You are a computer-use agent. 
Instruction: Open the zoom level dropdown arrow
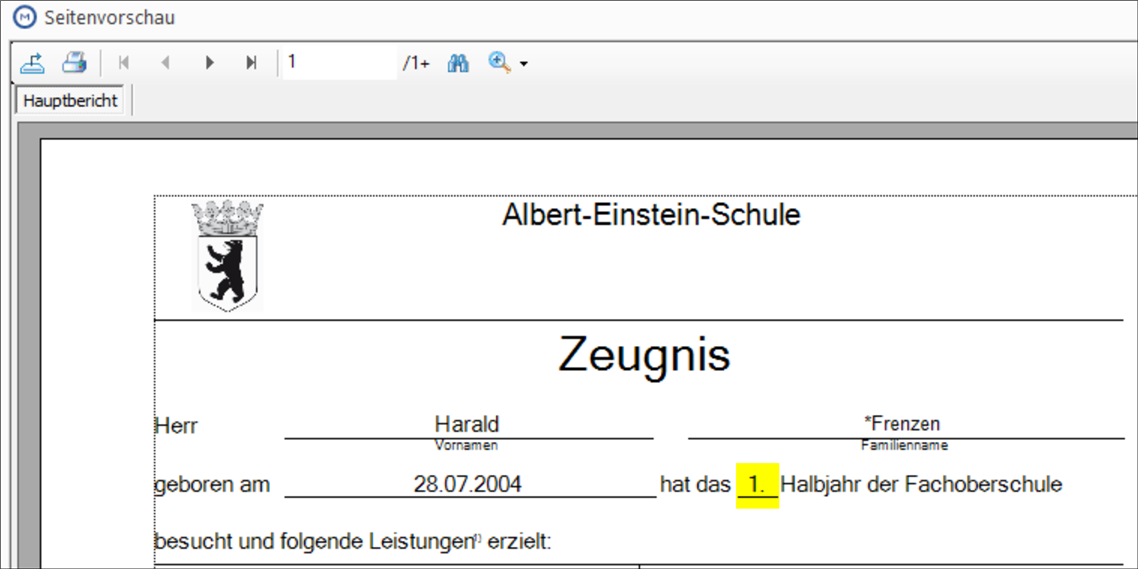523,65
